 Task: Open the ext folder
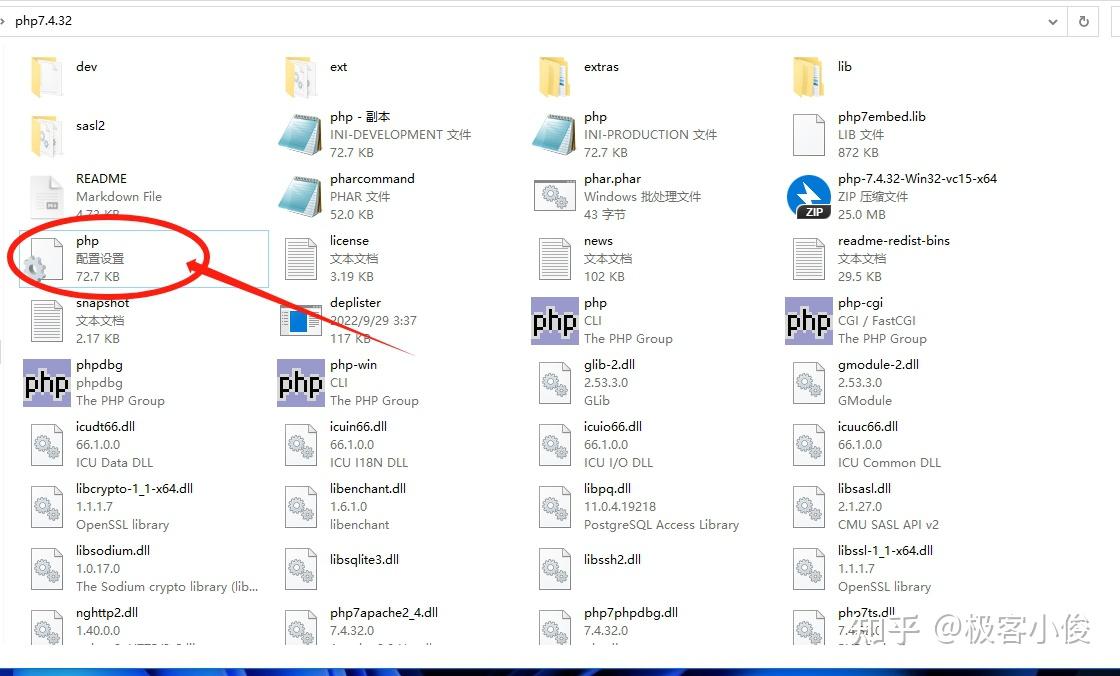pyautogui.click(x=338, y=66)
